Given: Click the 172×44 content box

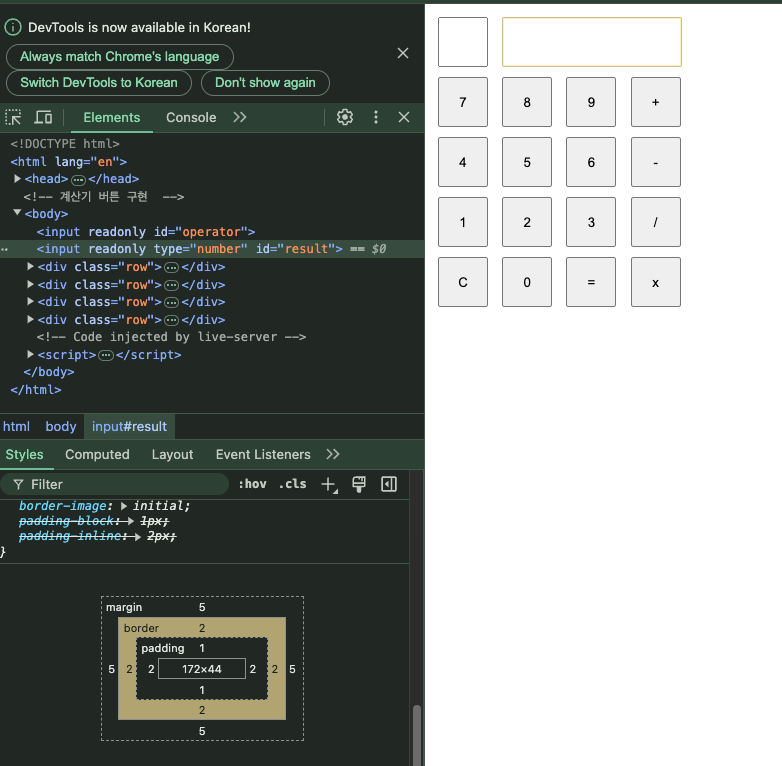Looking at the screenshot, I should [x=201, y=669].
